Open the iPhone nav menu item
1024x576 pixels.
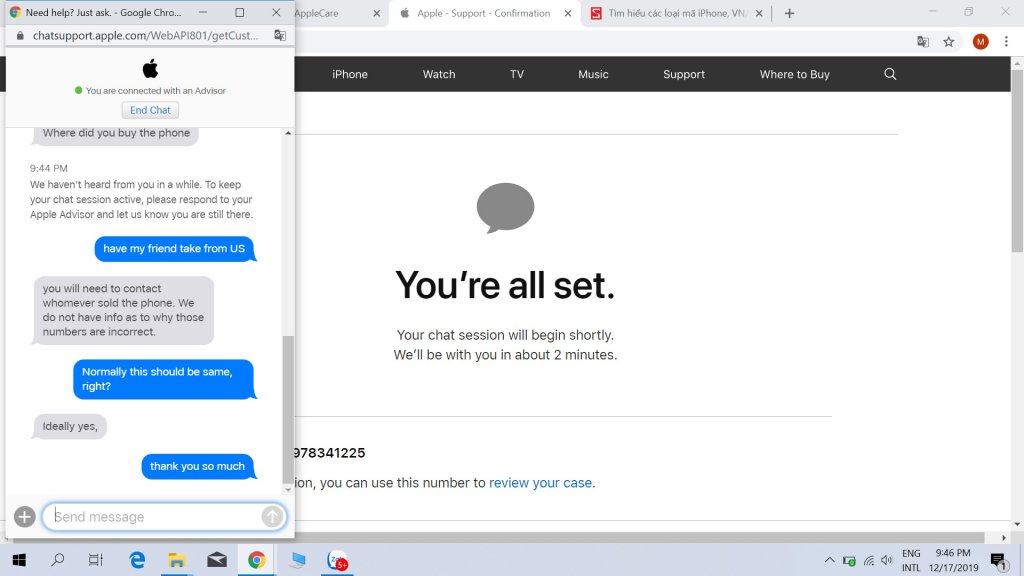tap(349, 74)
